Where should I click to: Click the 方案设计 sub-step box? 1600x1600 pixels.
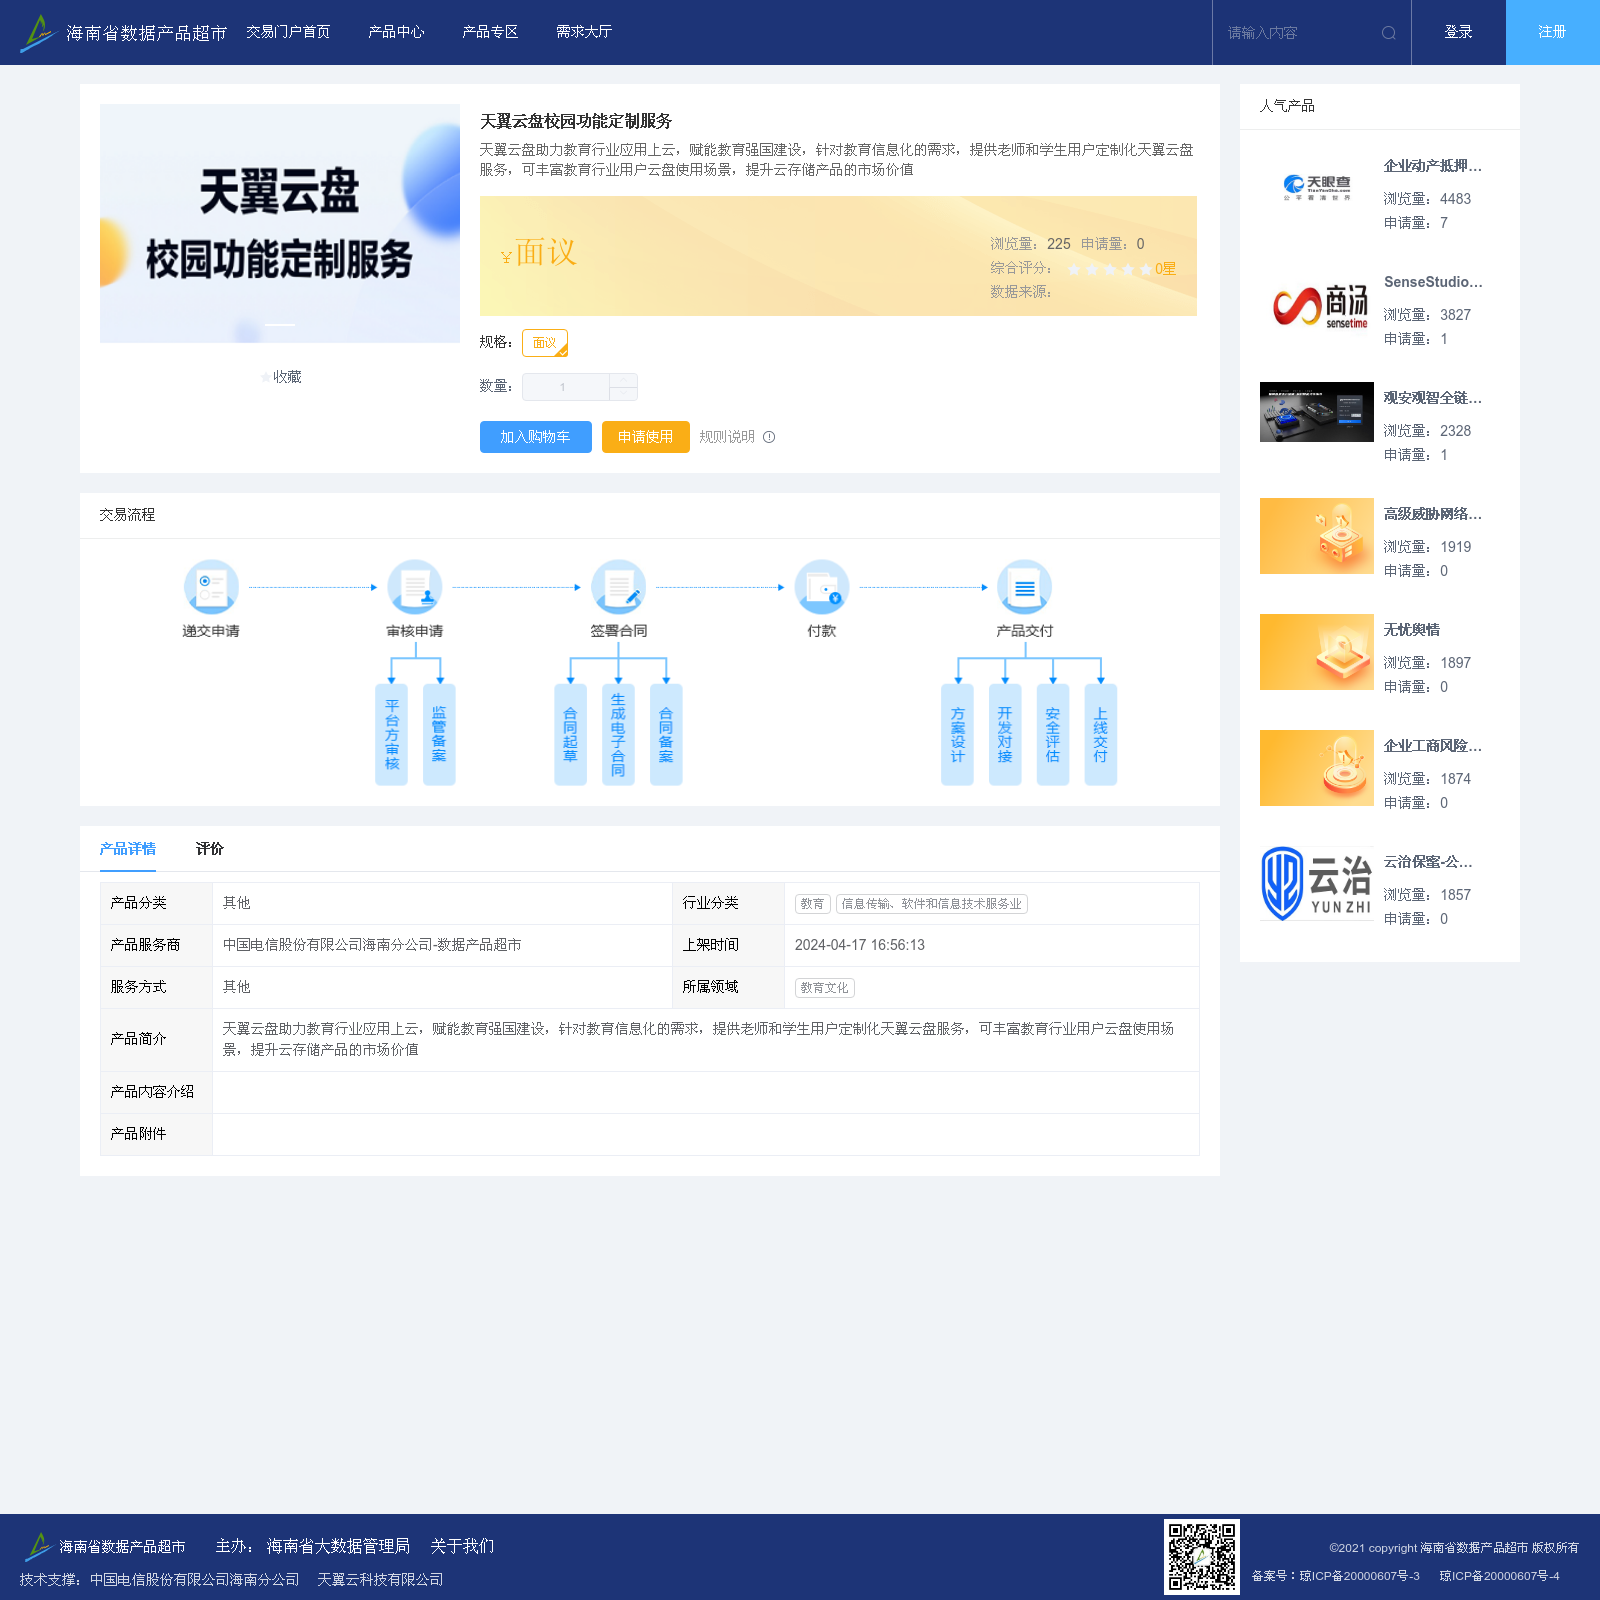(957, 735)
